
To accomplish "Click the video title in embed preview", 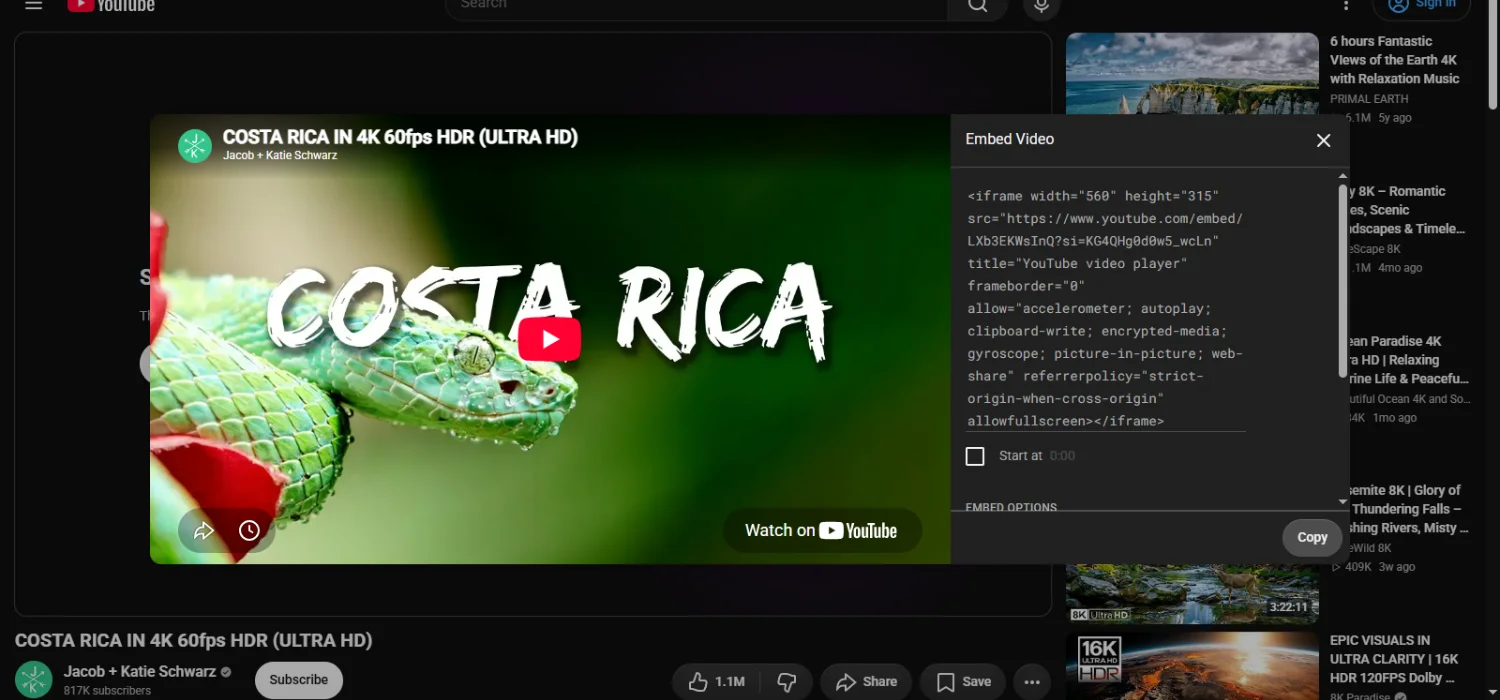I will [x=400, y=137].
